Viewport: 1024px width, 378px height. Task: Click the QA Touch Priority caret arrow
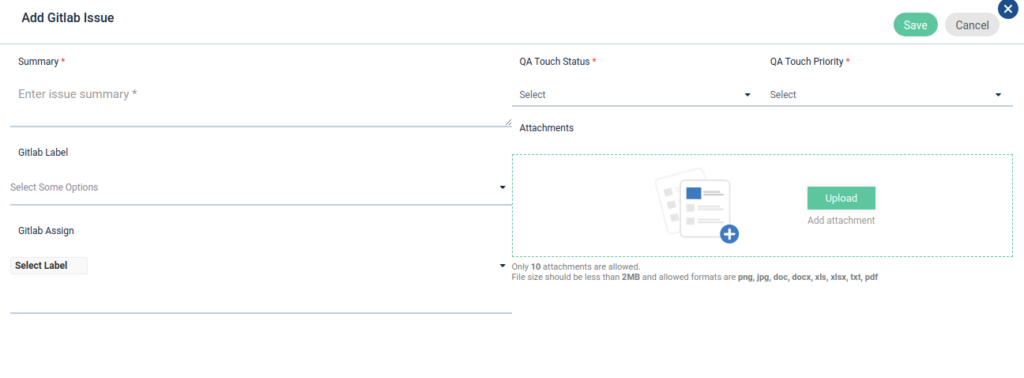pos(998,95)
